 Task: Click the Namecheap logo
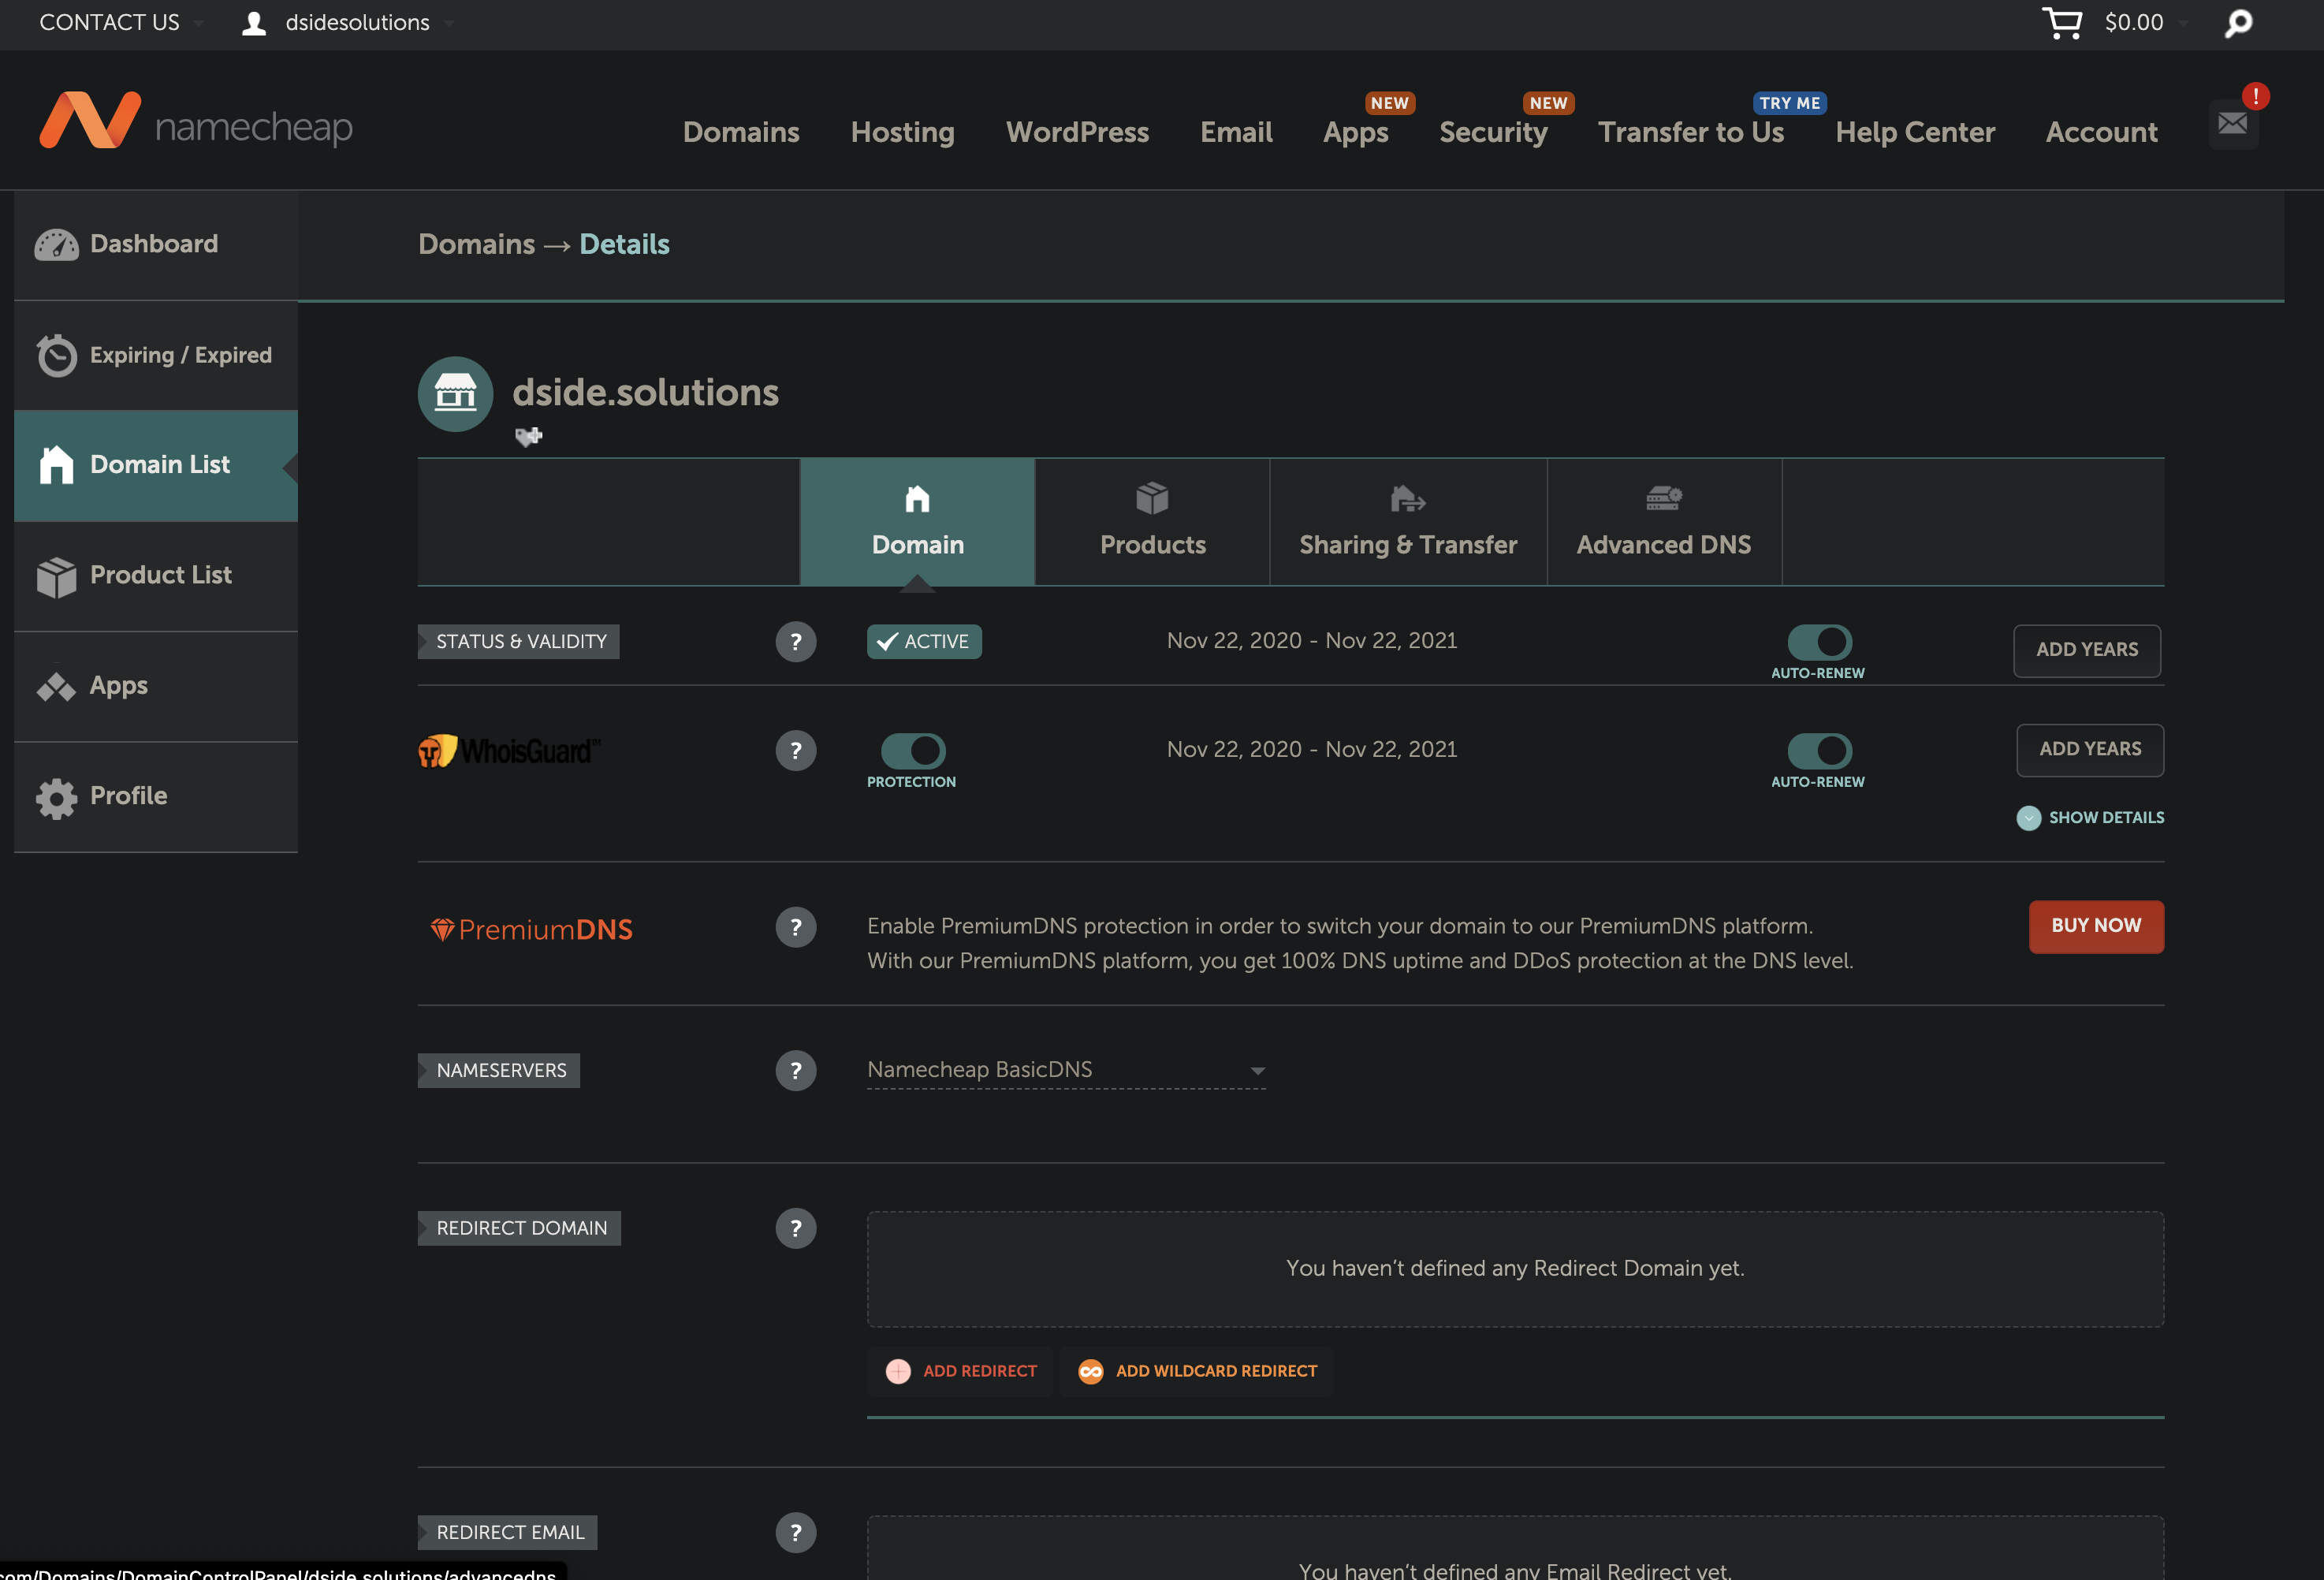[196, 121]
